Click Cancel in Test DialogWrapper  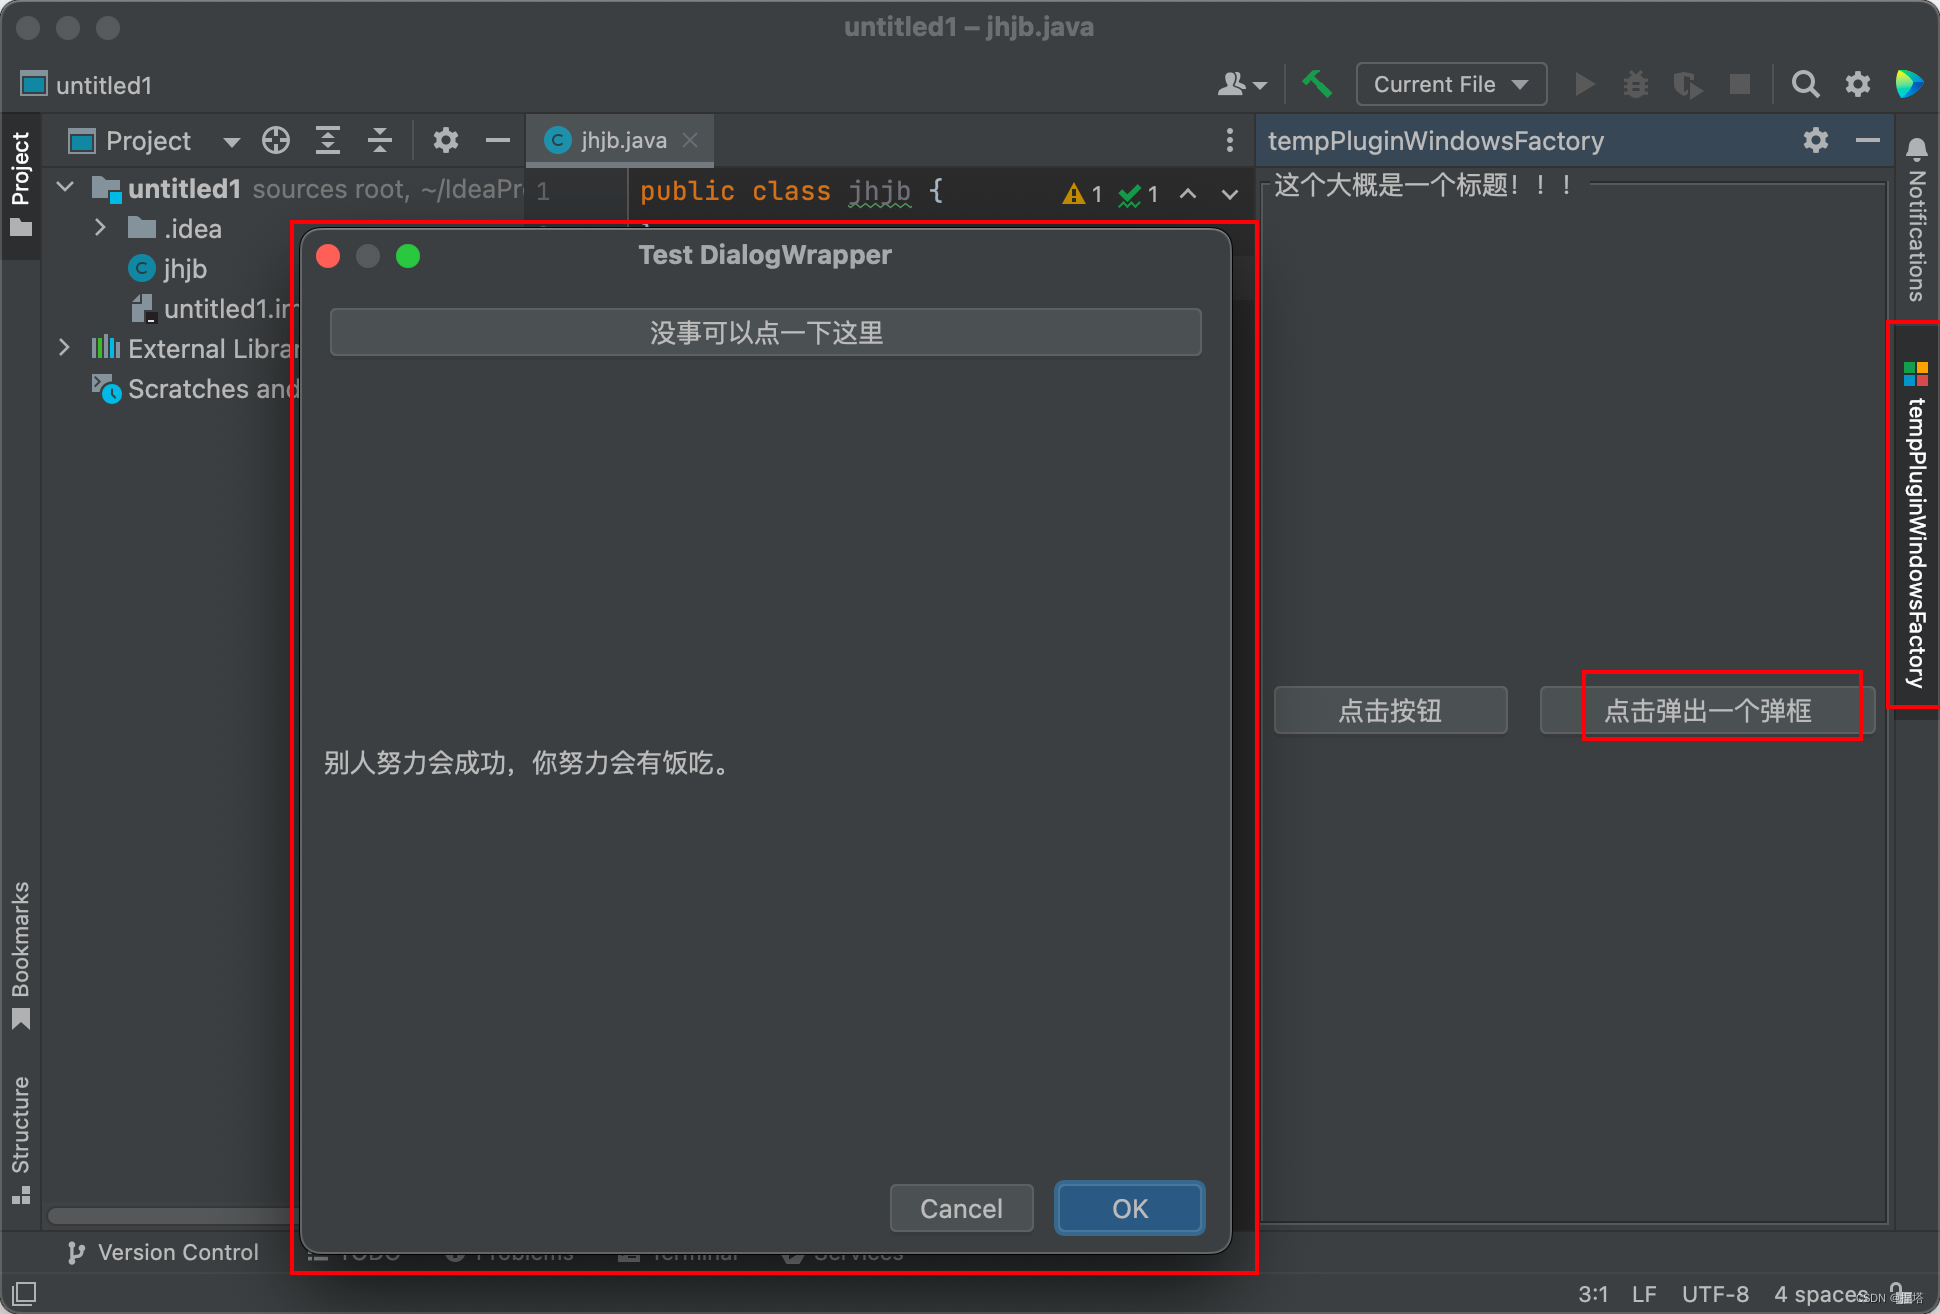pyautogui.click(x=961, y=1209)
